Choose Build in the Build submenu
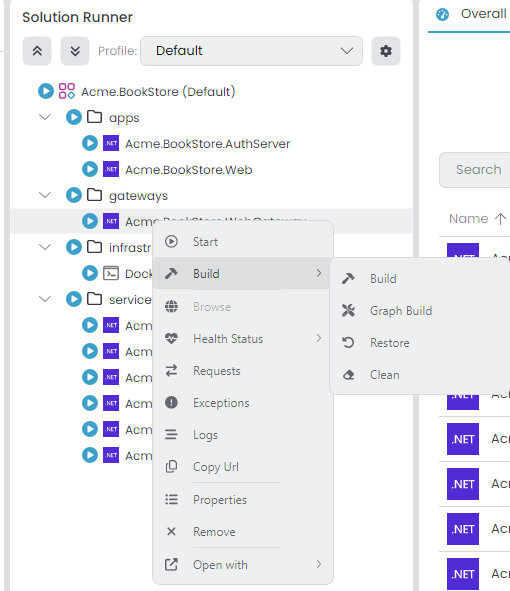The image size is (510, 591). [421, 279]
